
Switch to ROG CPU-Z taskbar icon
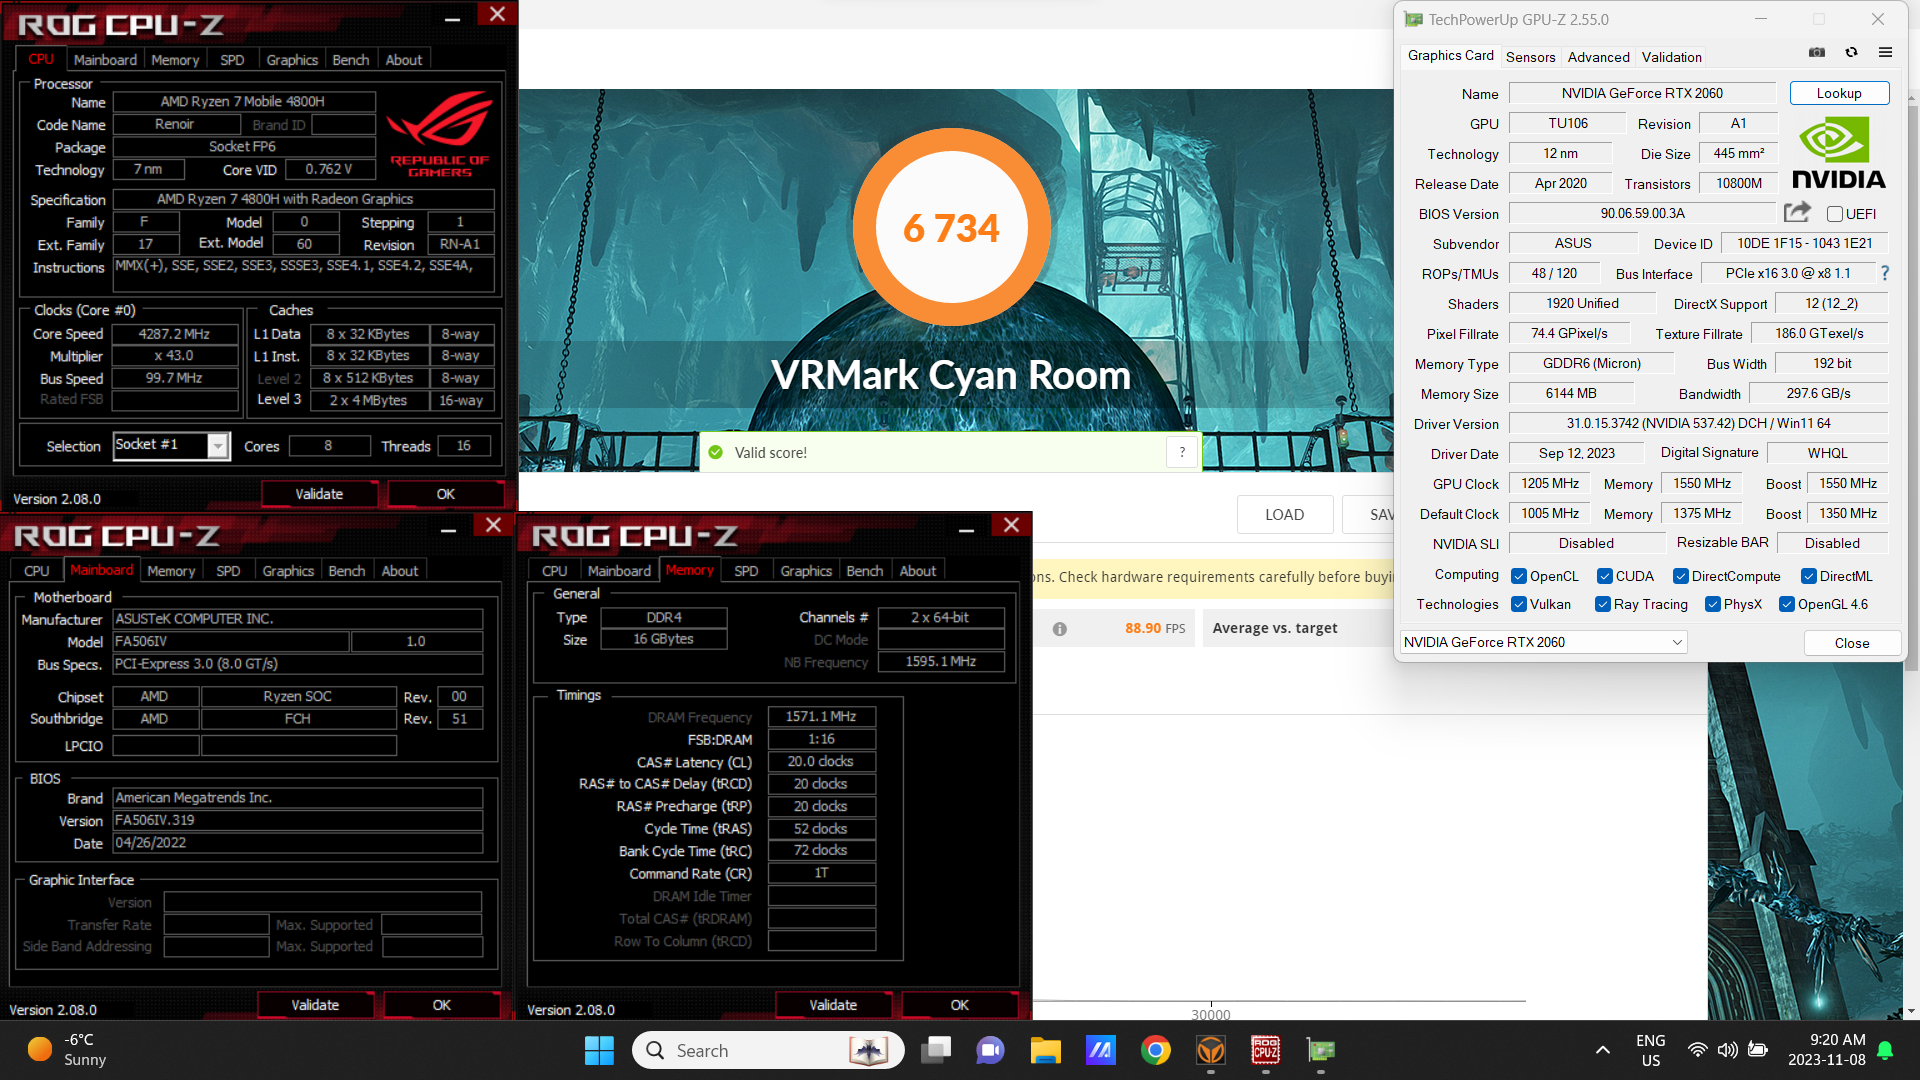pos(1266,1050)
